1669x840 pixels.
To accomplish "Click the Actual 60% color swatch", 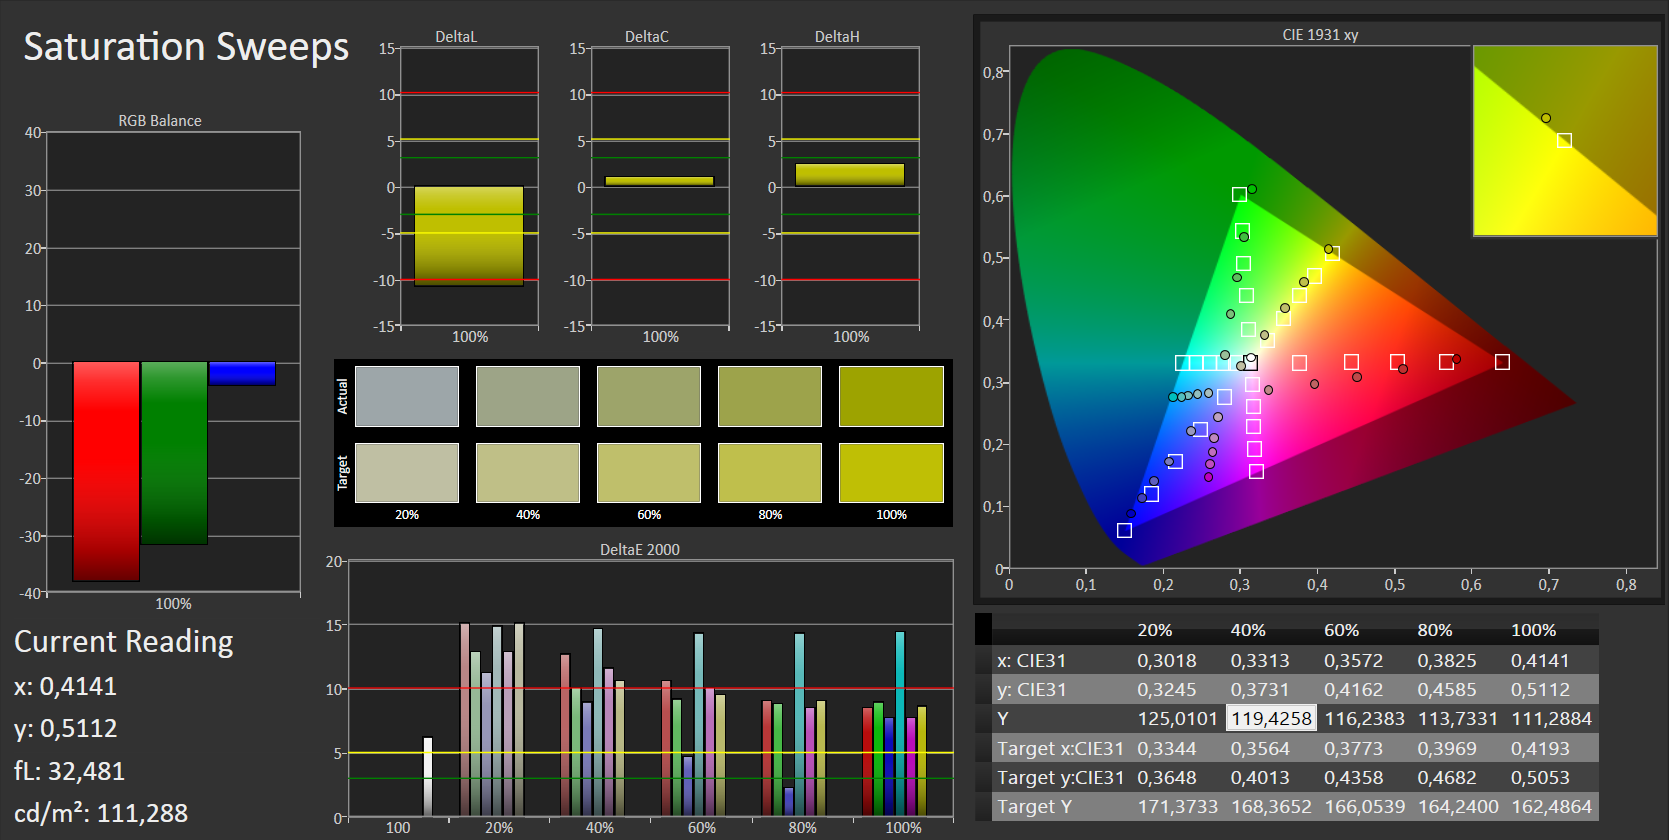I will click(x=649, y=396).
